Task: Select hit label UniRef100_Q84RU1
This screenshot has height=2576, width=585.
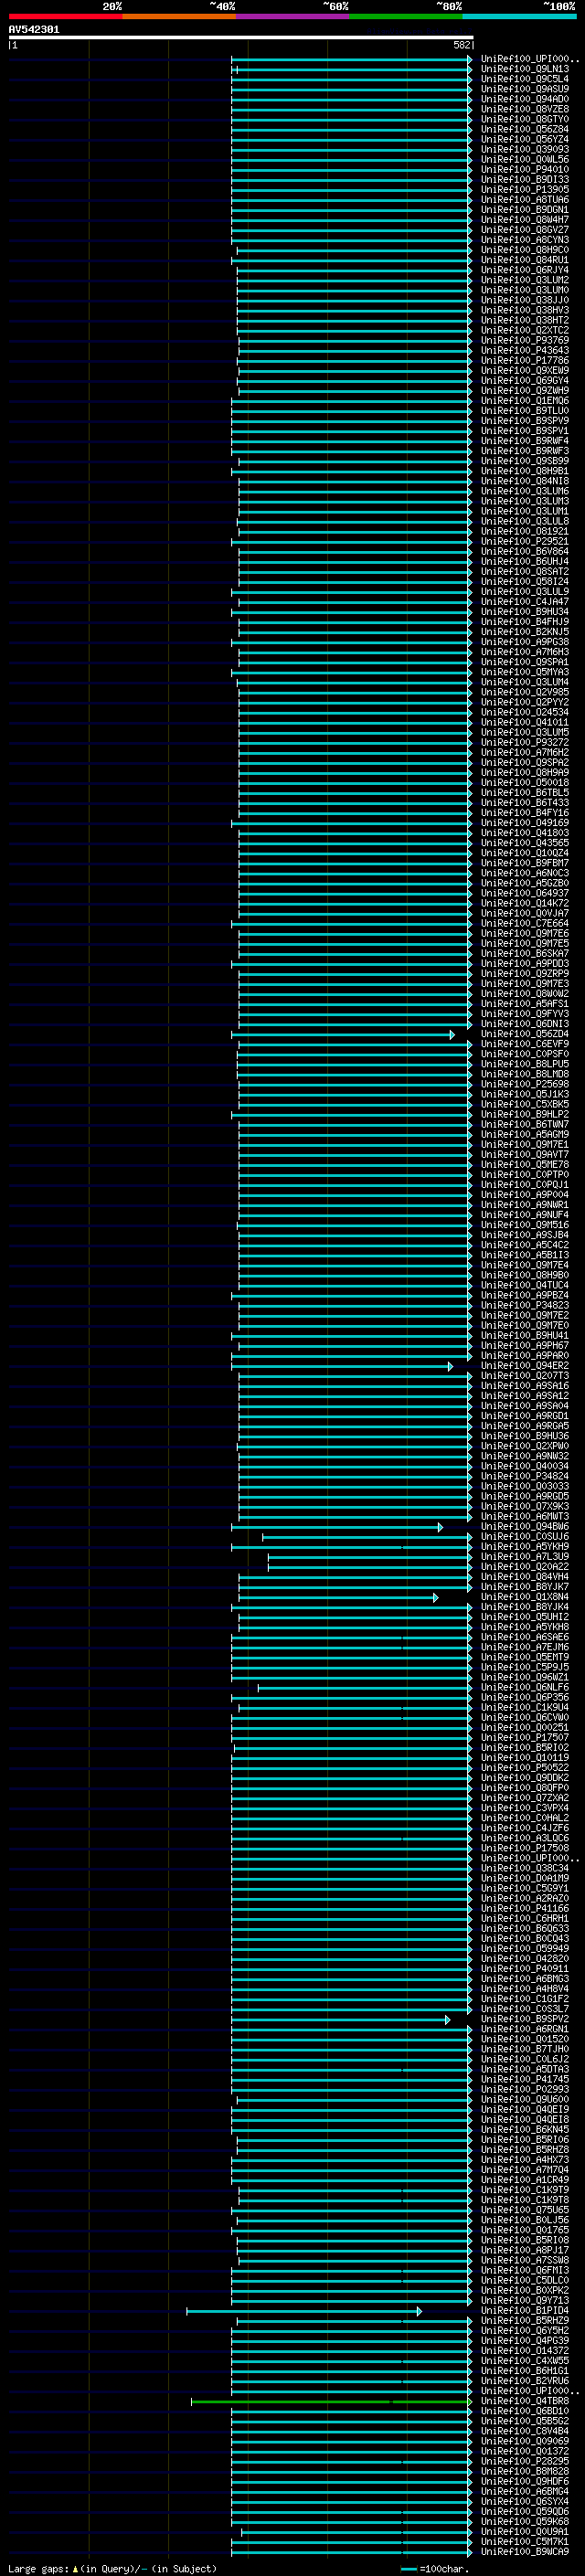Action: click(x=525, y=260)
